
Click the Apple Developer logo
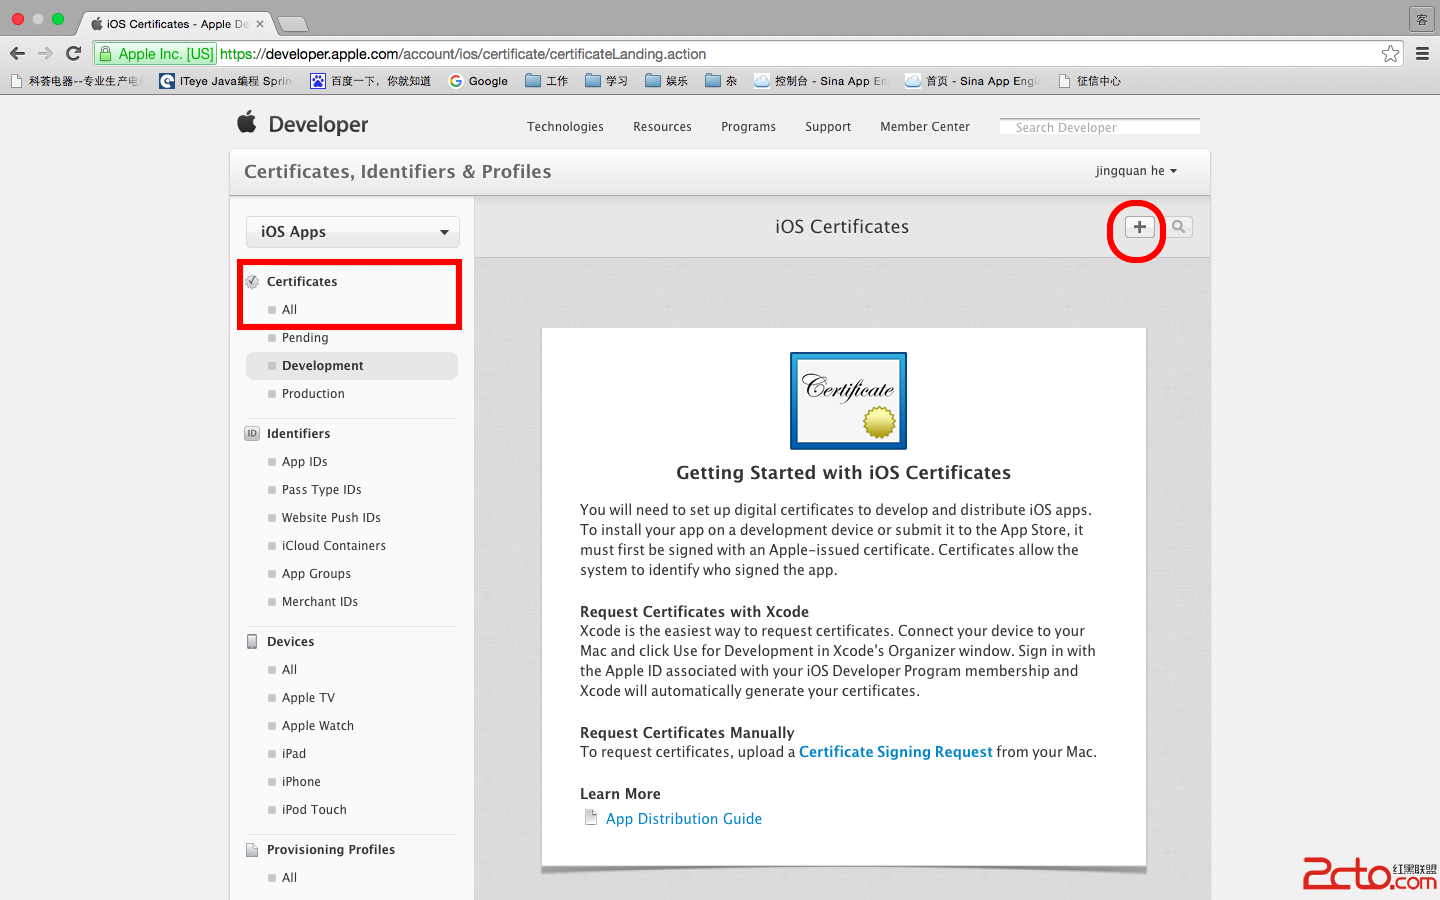click(x=303, y=124)
